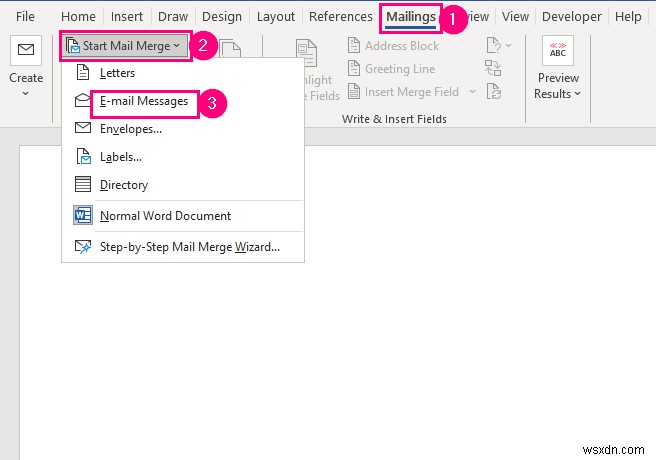Select E-mail Messages menu entry
Screen dimensions: 656x460
tap(183, 101)
